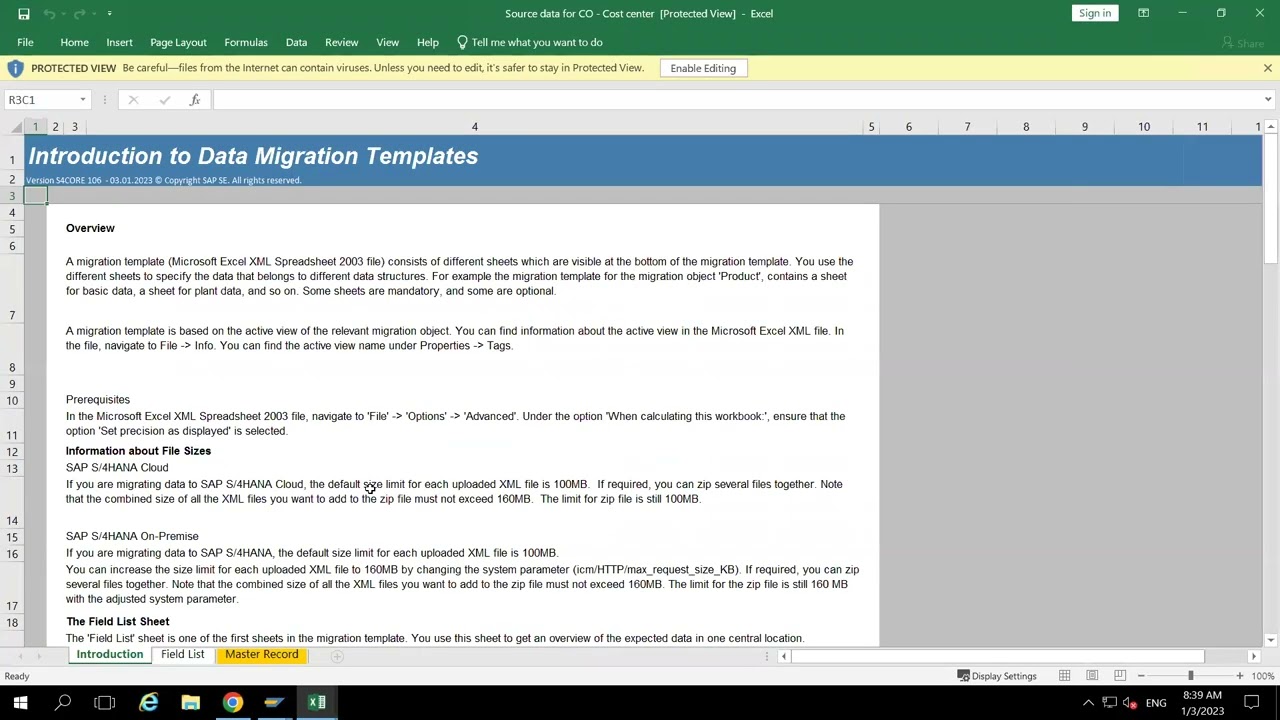Switch to Page Layout view icon
Viewport: 1280px width, 720px height.
click(1092, 676)
